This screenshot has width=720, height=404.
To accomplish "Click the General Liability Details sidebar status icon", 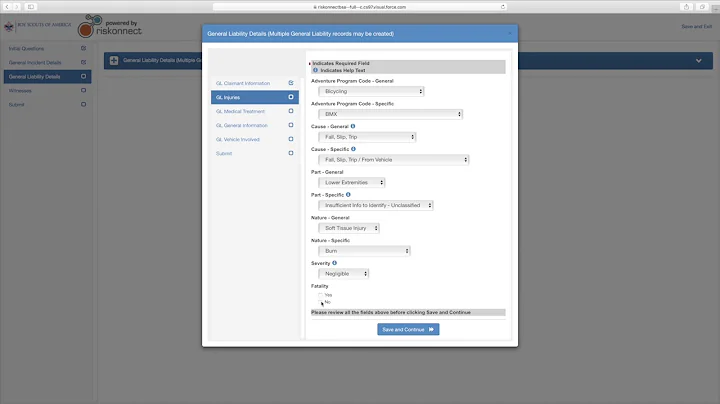I will tap(83, 76).
